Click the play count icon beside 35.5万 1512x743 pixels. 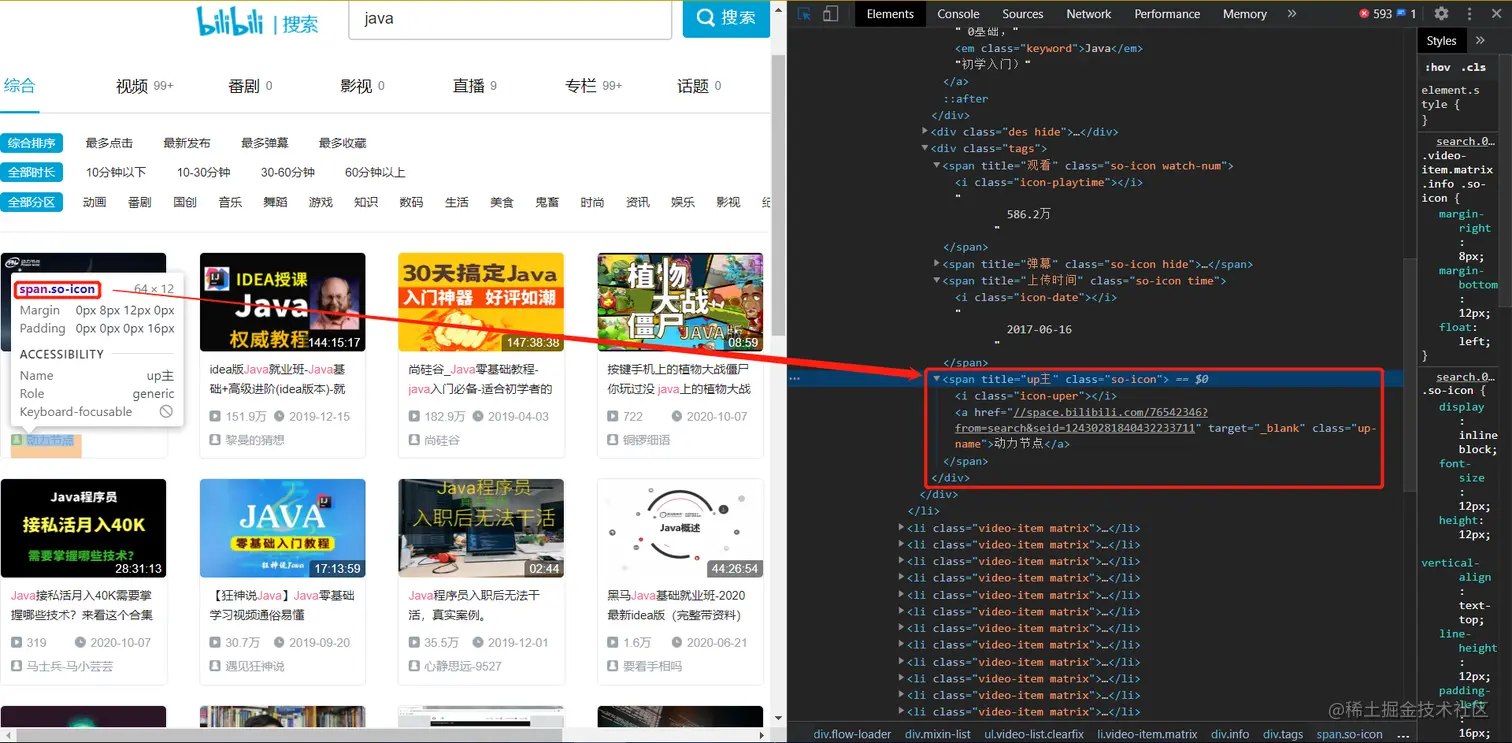[x=414, y=642]
